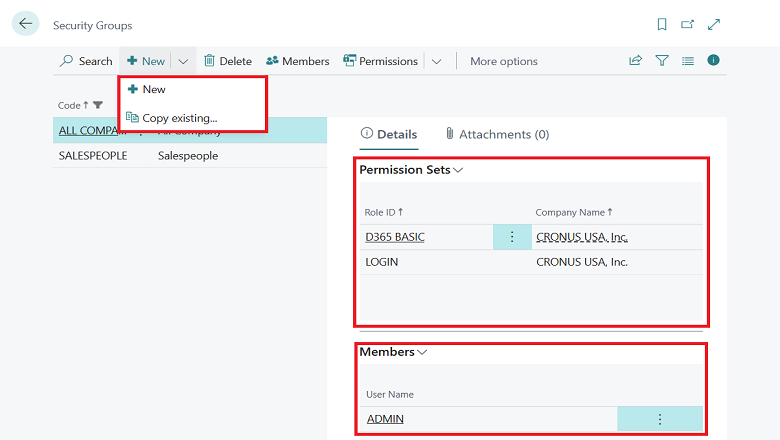Open Members for the group
780x440 pixels.
tap(297, 61)
